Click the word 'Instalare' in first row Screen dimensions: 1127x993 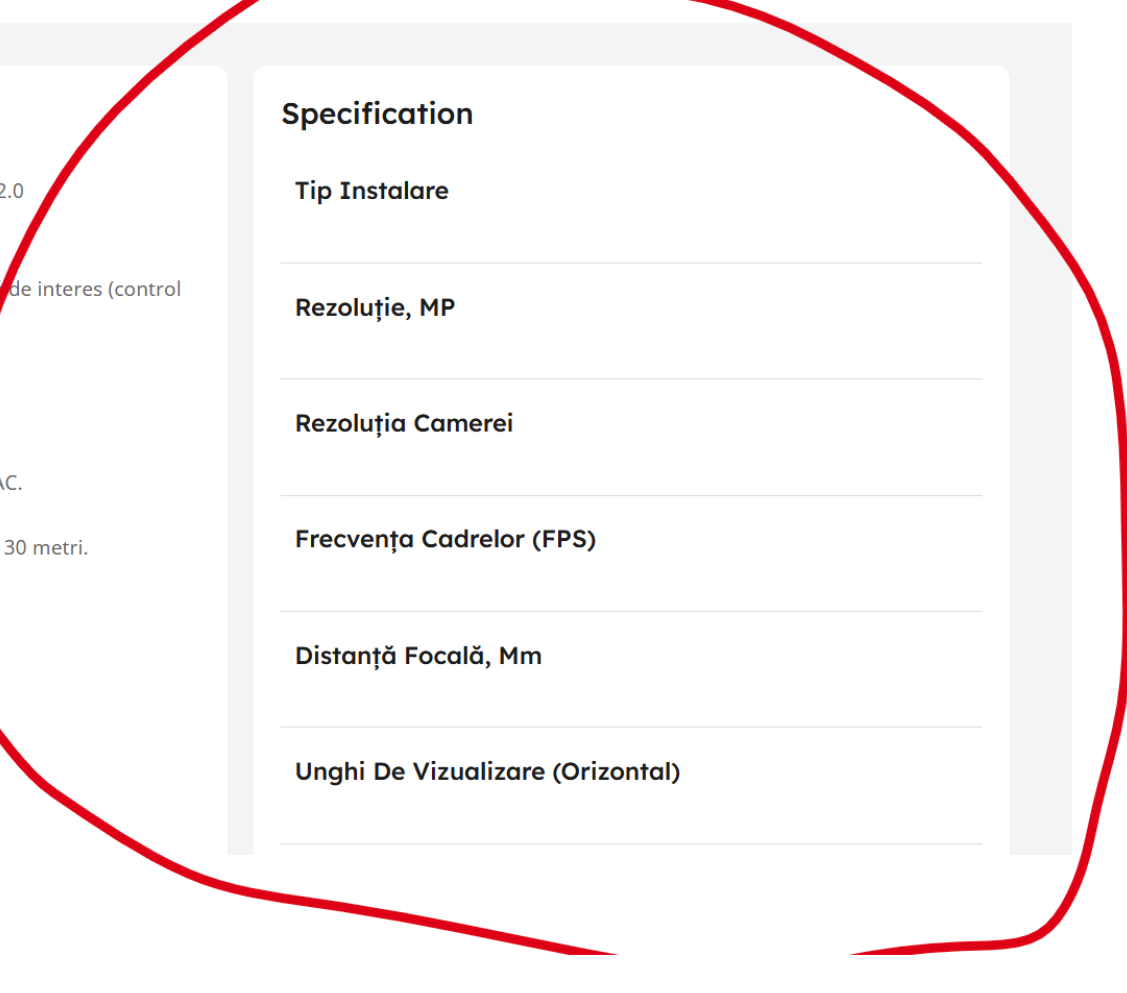pyautogui.click(x=394, y=191)
